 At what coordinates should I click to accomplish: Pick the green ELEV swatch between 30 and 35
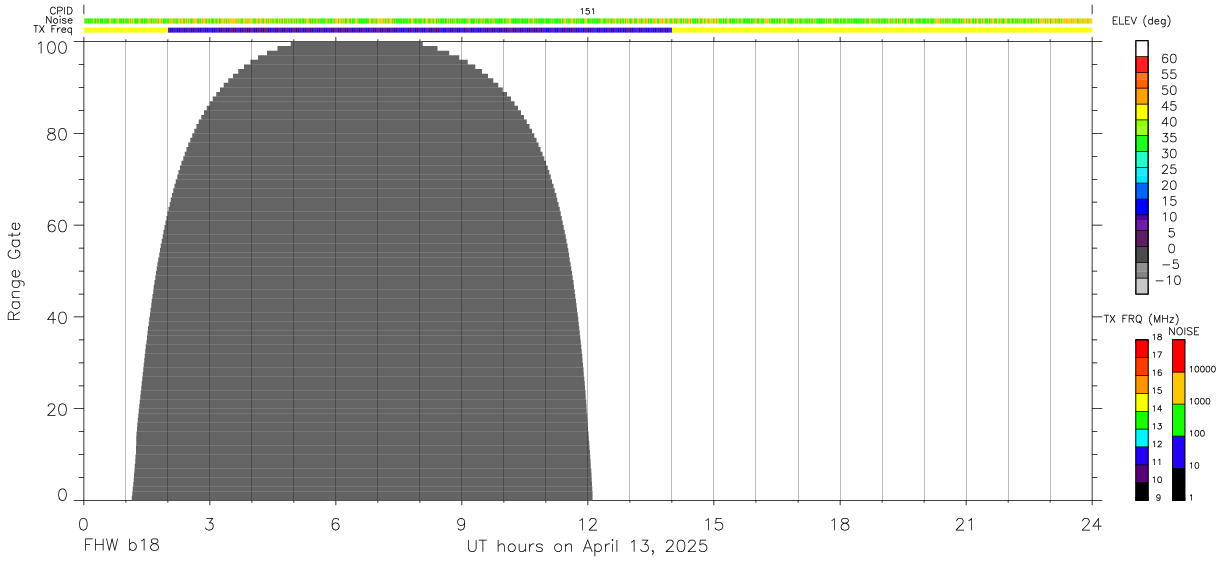tap(1142, 143)
